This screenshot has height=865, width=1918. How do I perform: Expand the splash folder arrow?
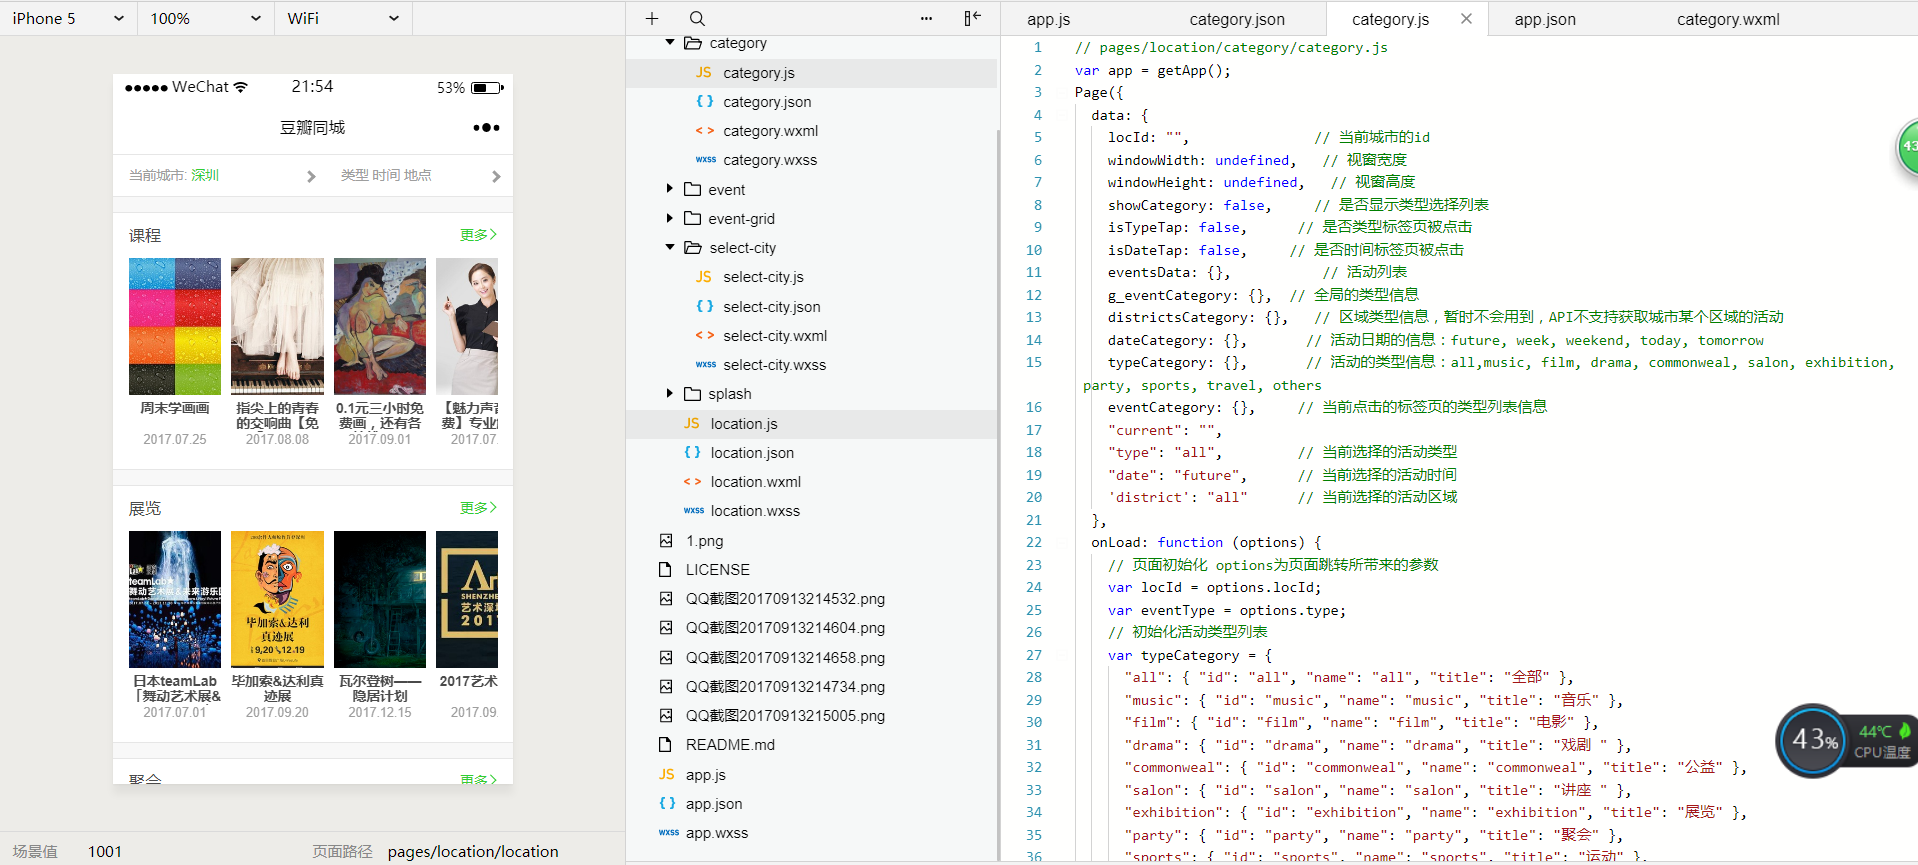670,394
